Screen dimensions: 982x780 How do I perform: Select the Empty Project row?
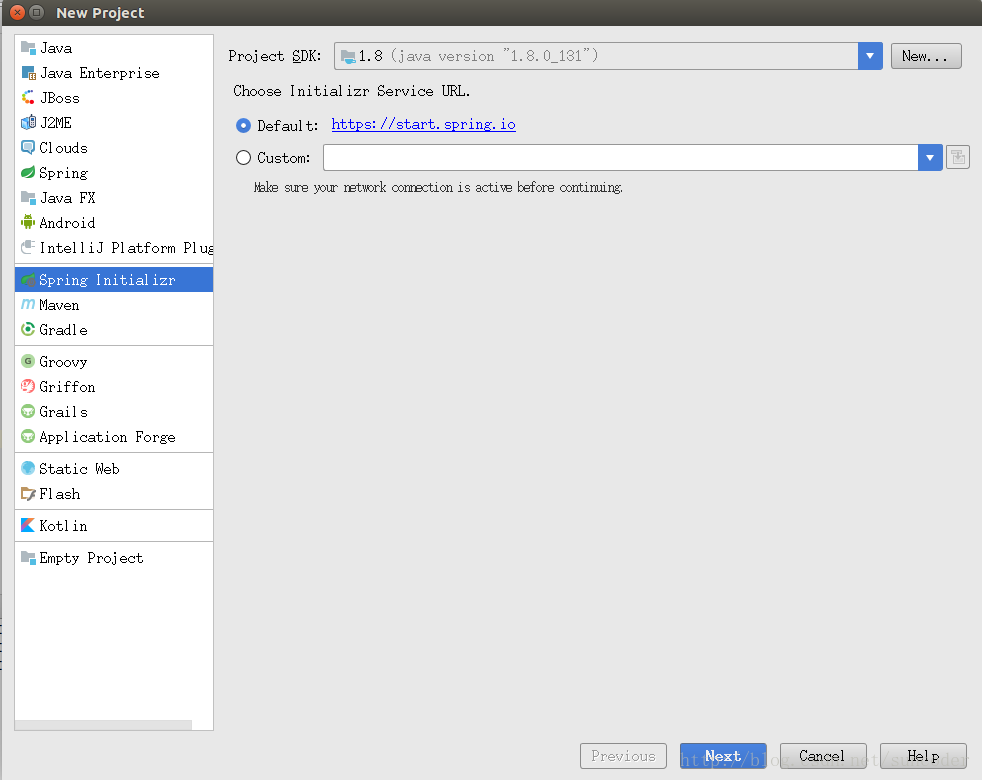[x=114, y=558]
